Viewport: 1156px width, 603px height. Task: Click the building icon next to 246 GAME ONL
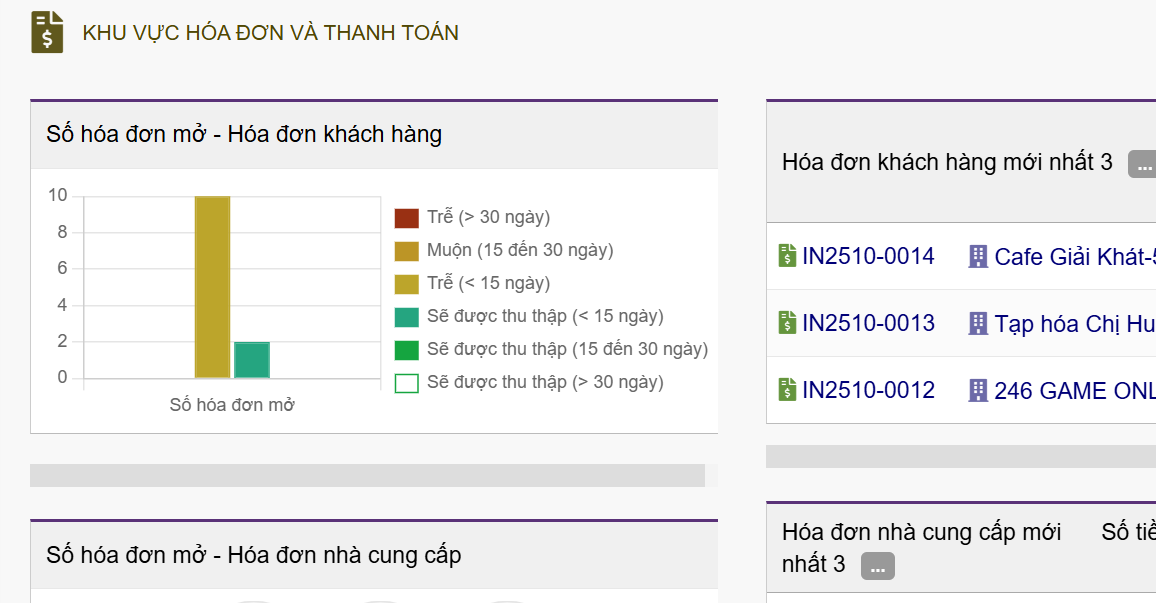point(978,390)
